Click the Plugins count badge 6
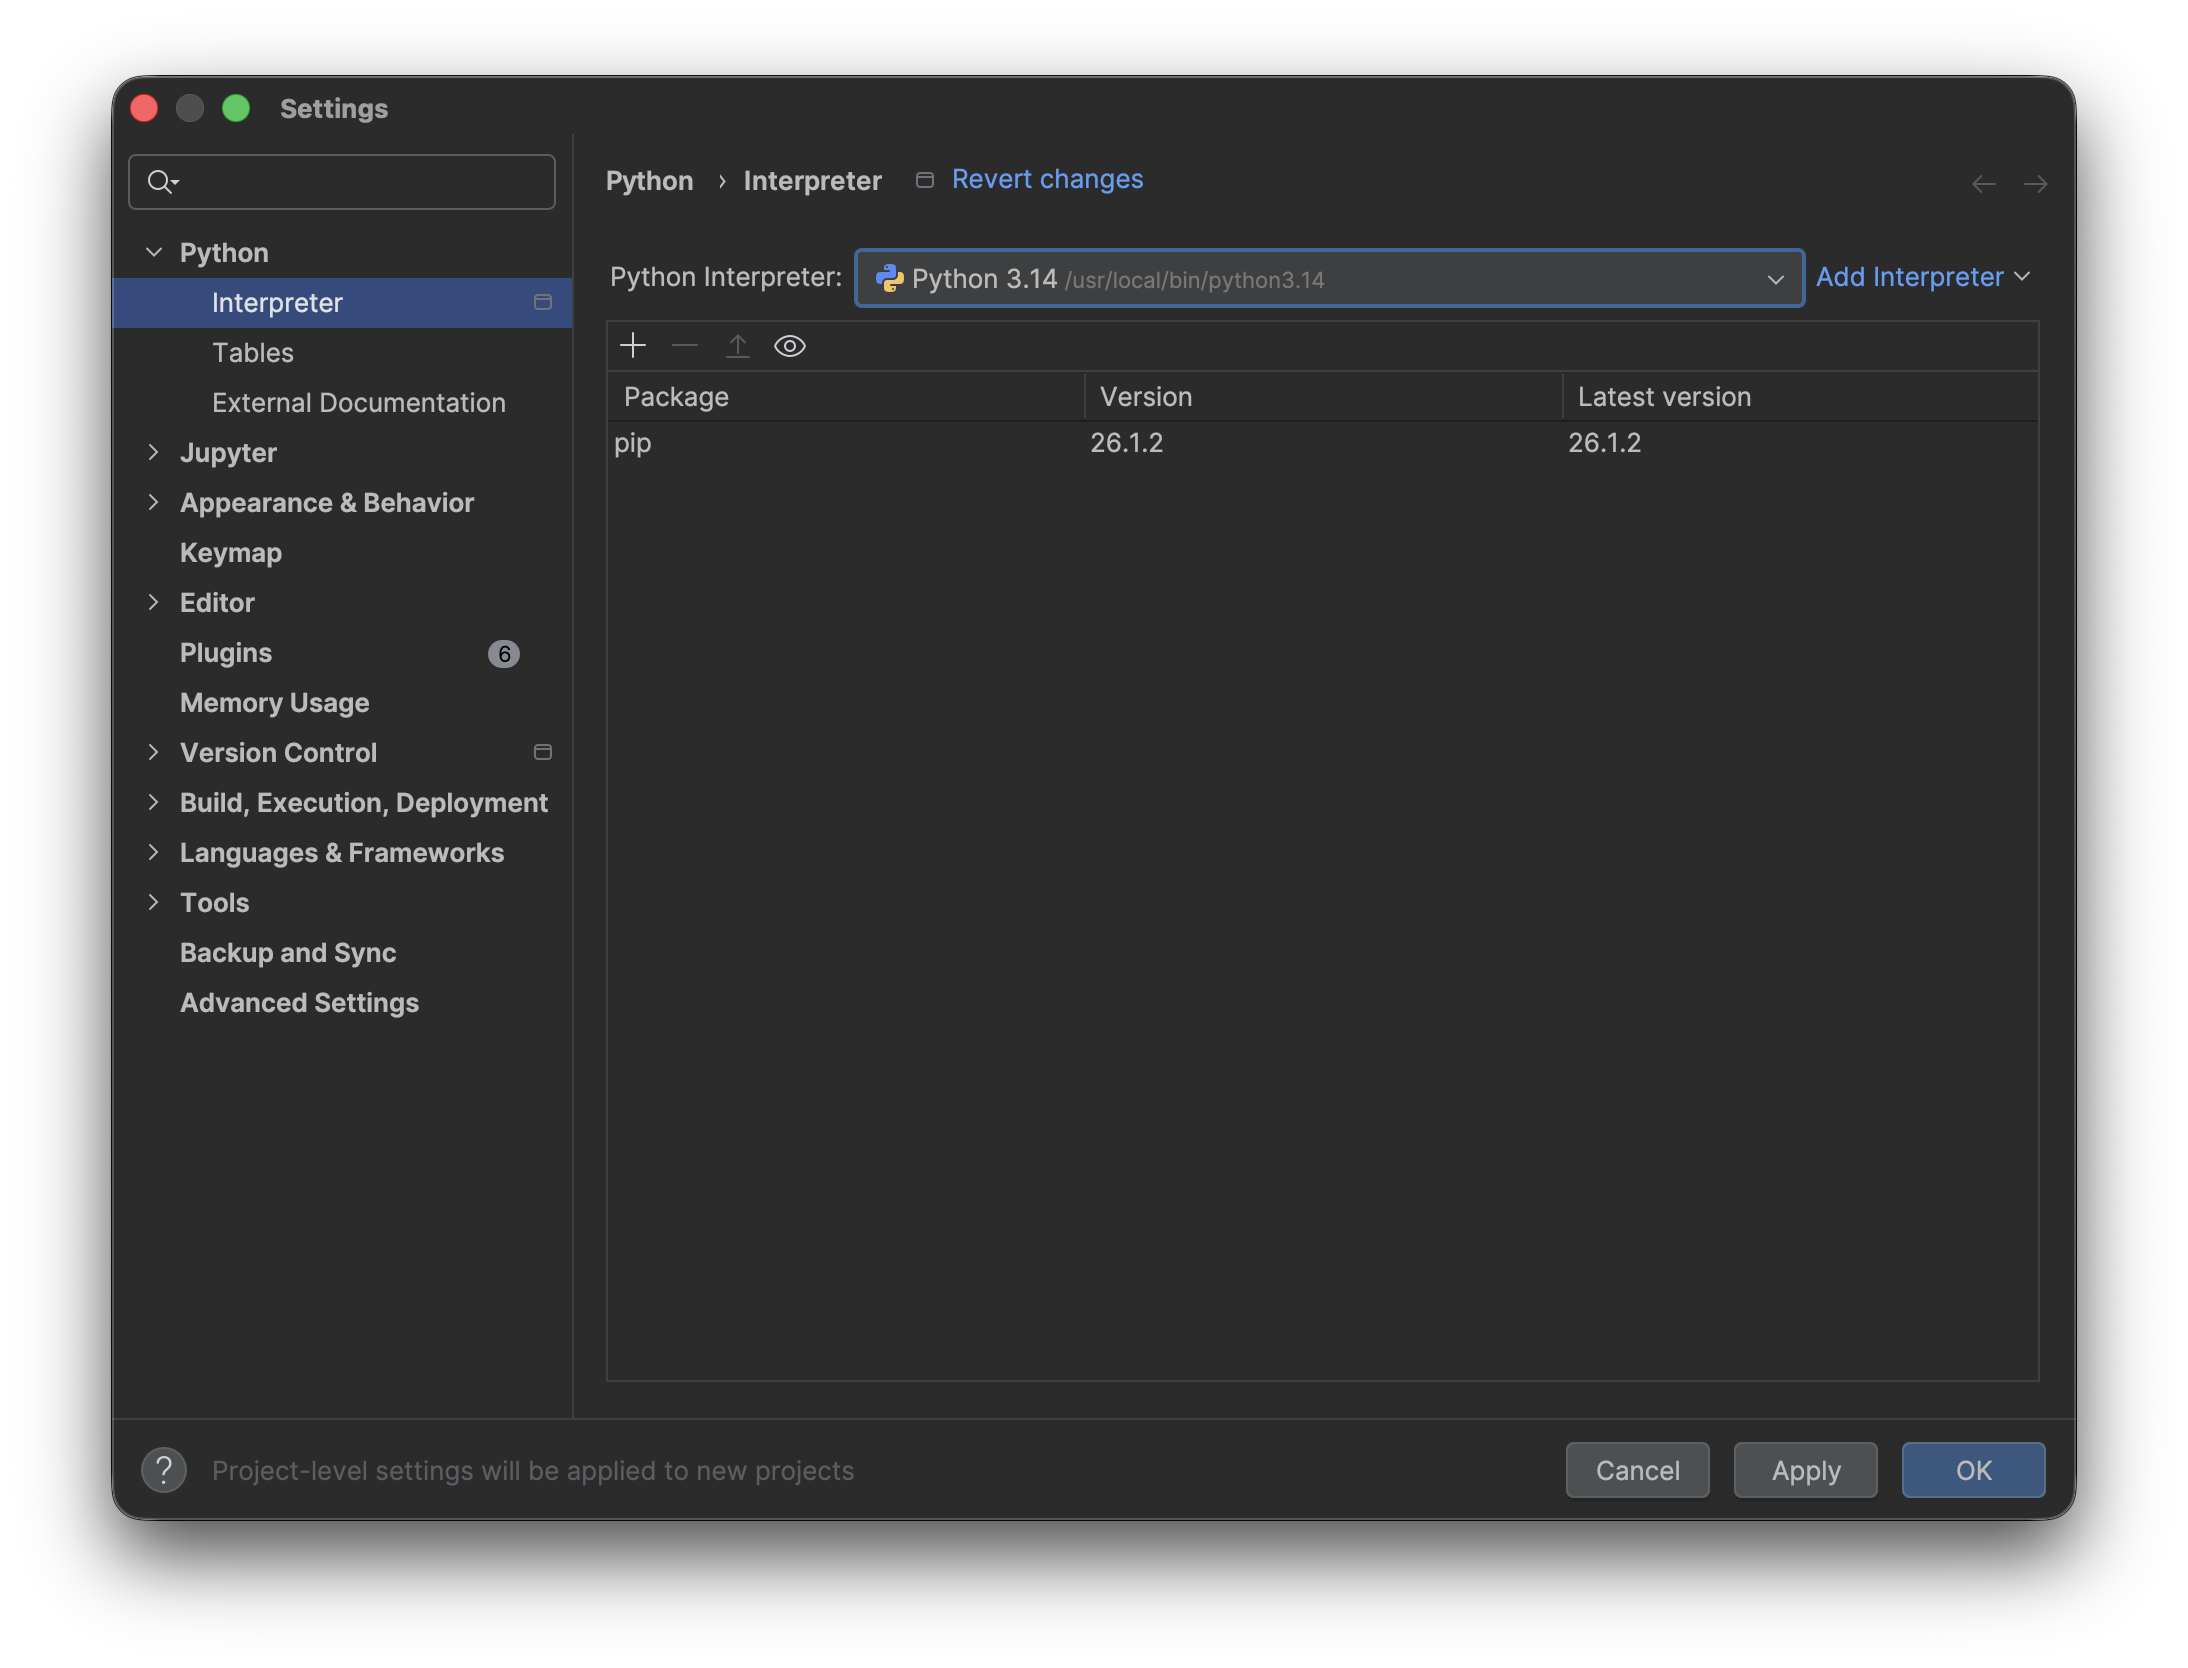2188x1668 pixels. [x=504, y=654]
